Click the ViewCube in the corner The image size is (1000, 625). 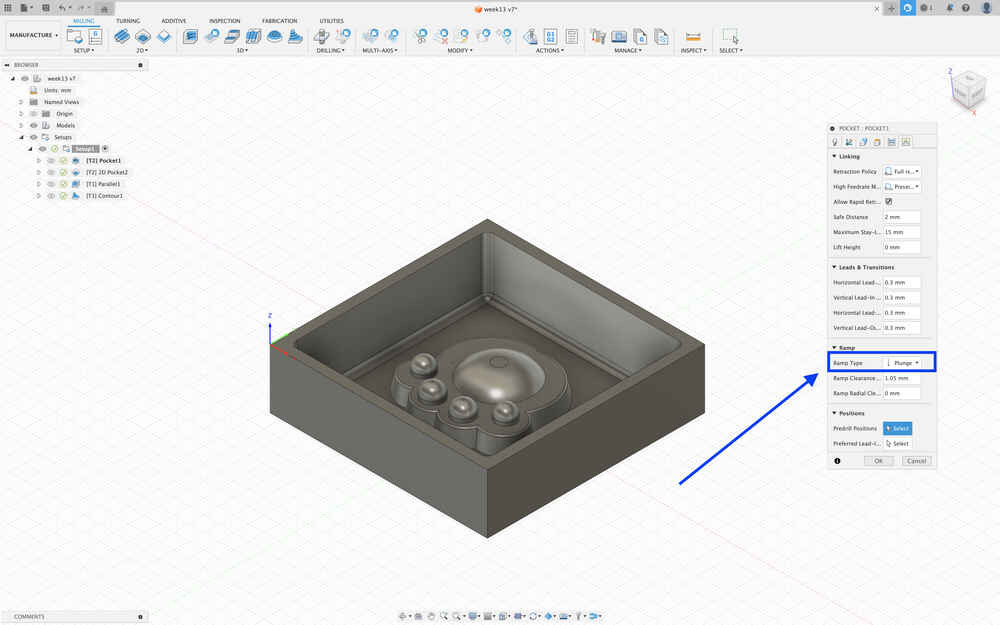[x=969, y=91]
